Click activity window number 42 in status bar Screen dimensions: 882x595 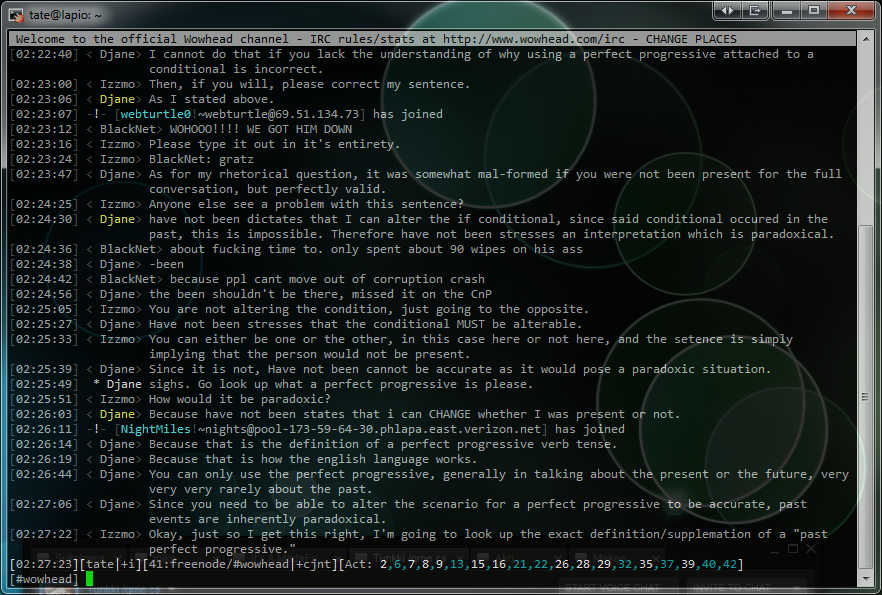732,564
